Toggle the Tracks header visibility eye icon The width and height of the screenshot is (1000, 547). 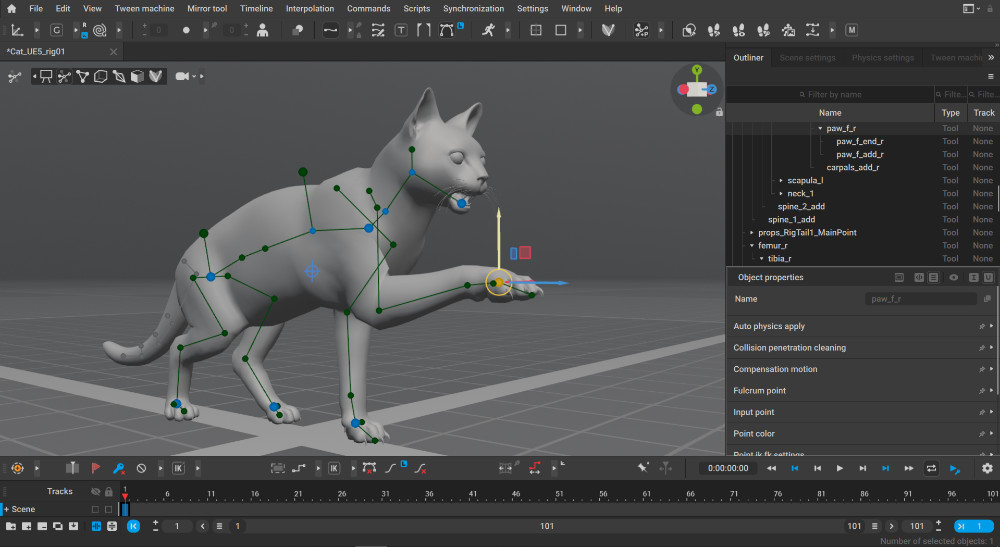click(x=95, y=492)
